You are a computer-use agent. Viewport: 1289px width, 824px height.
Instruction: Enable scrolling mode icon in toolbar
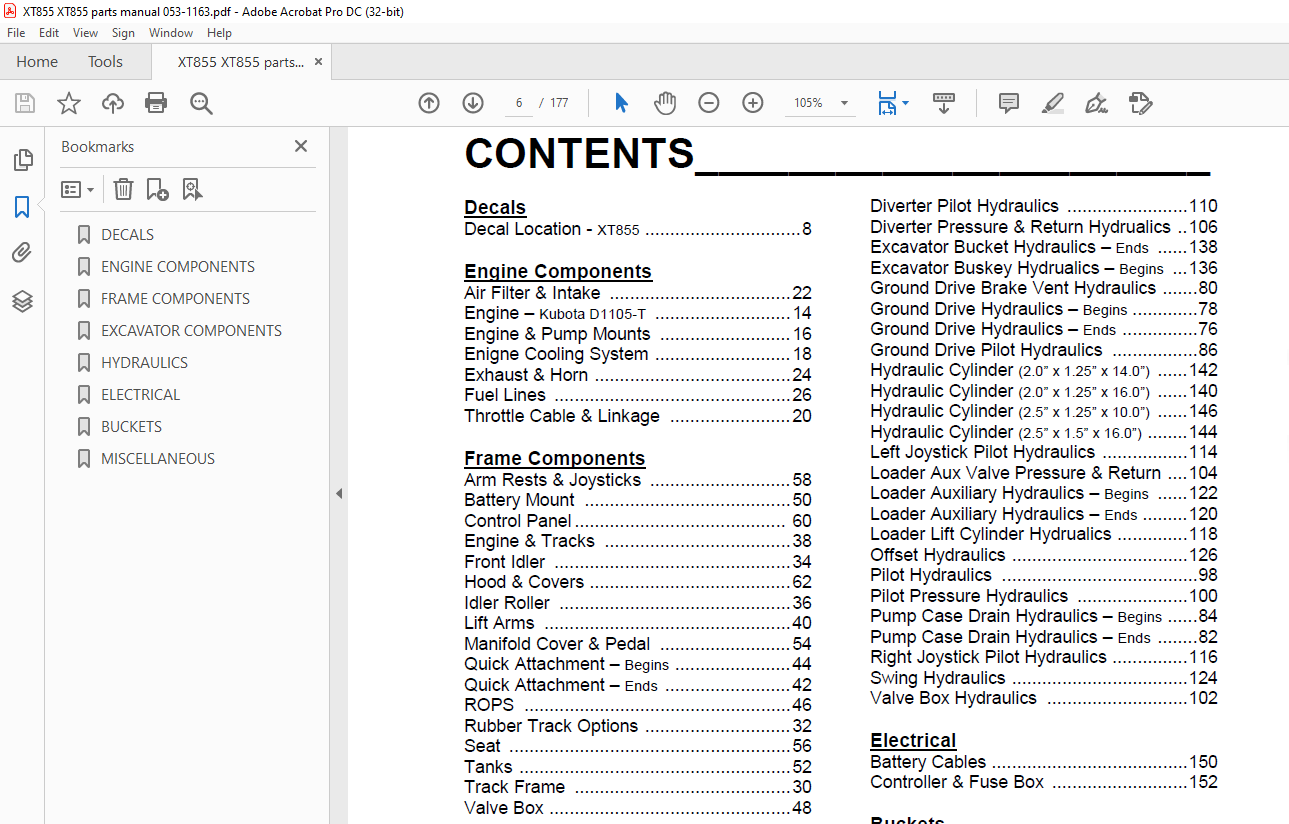click(x=943, y=103)
